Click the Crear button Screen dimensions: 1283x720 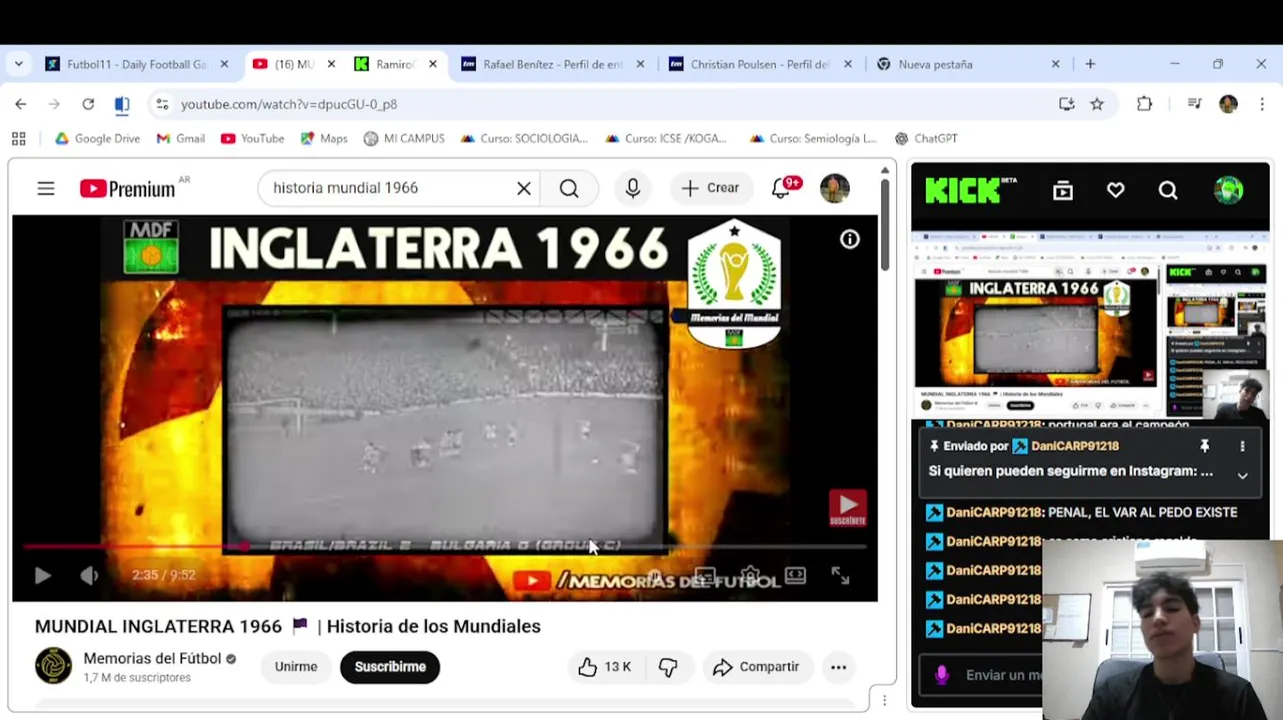coord(710,188)
